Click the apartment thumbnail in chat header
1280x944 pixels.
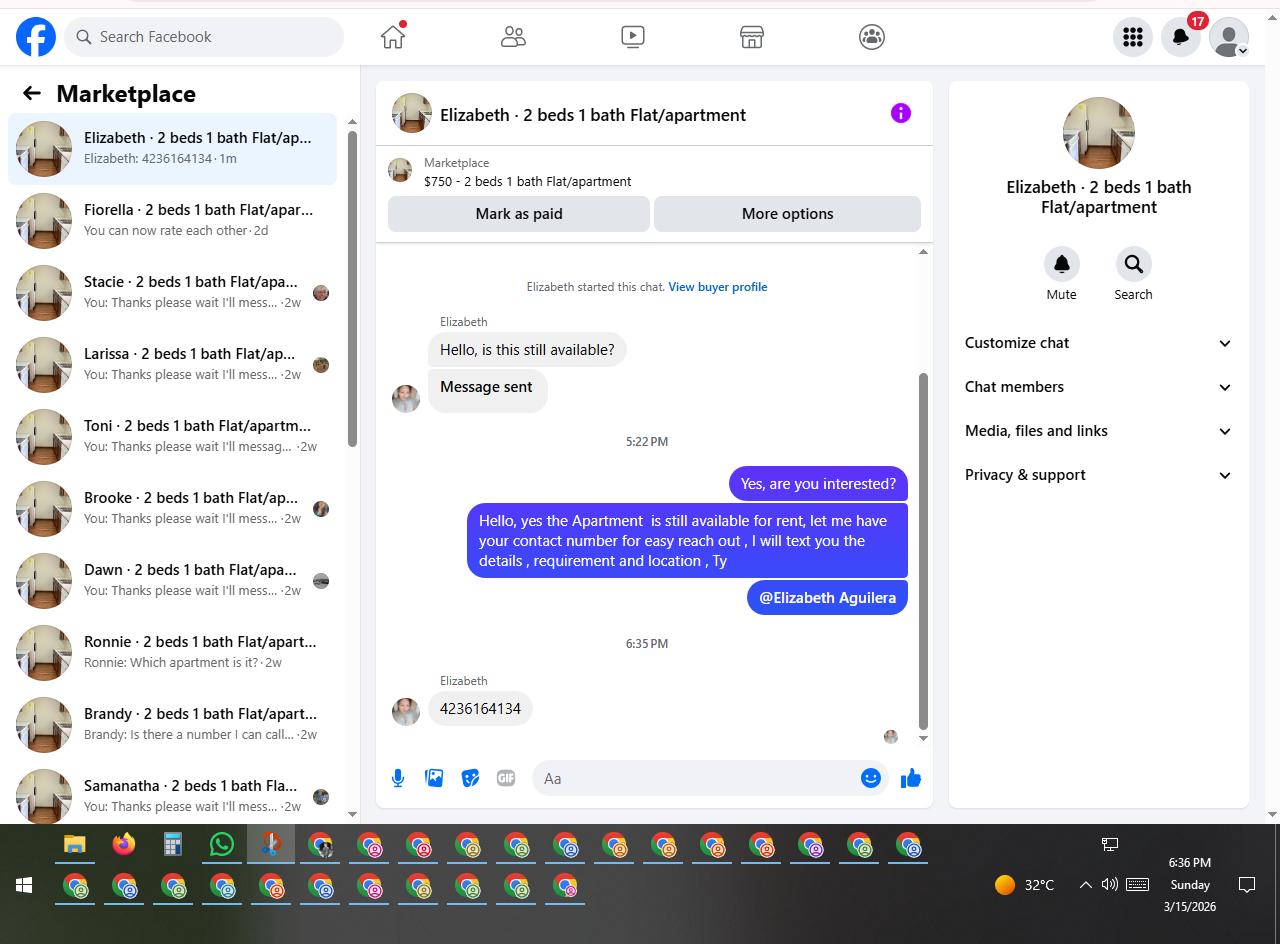pos(412,113)
